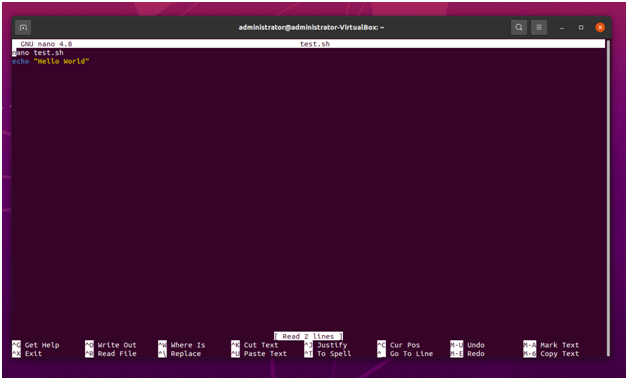
Task: Maximize the terminal window
Action: click(581, 28)
